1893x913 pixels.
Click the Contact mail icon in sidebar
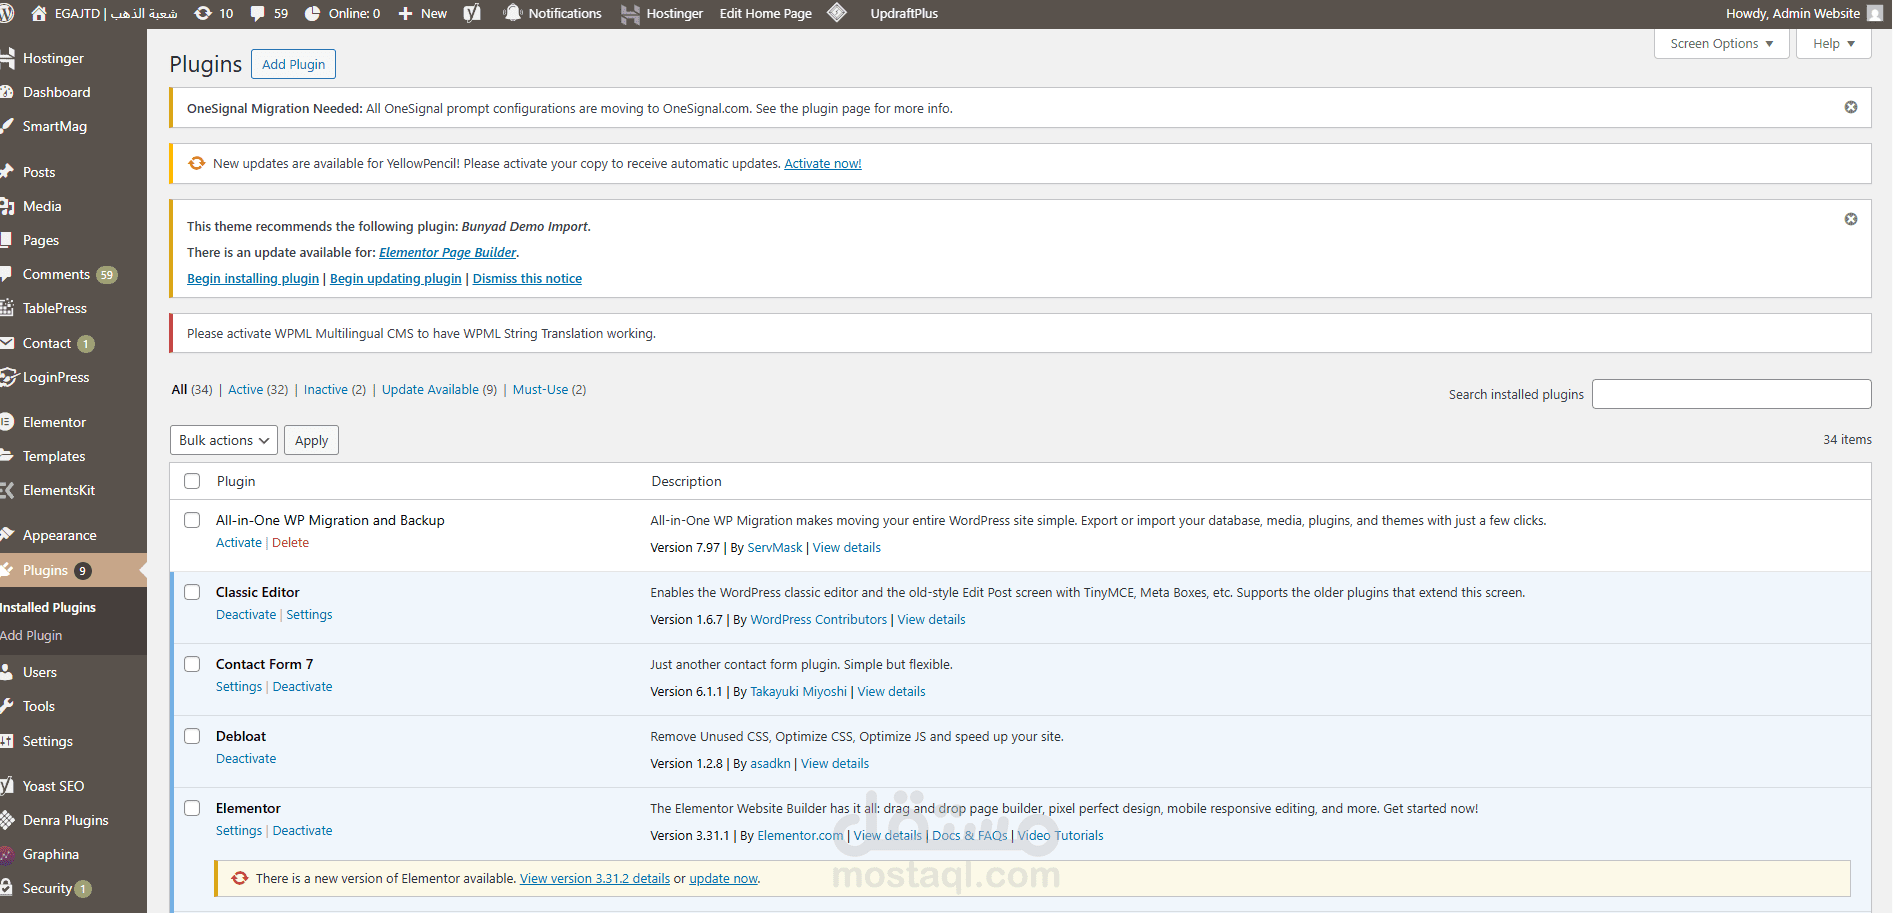coord(7,343)
